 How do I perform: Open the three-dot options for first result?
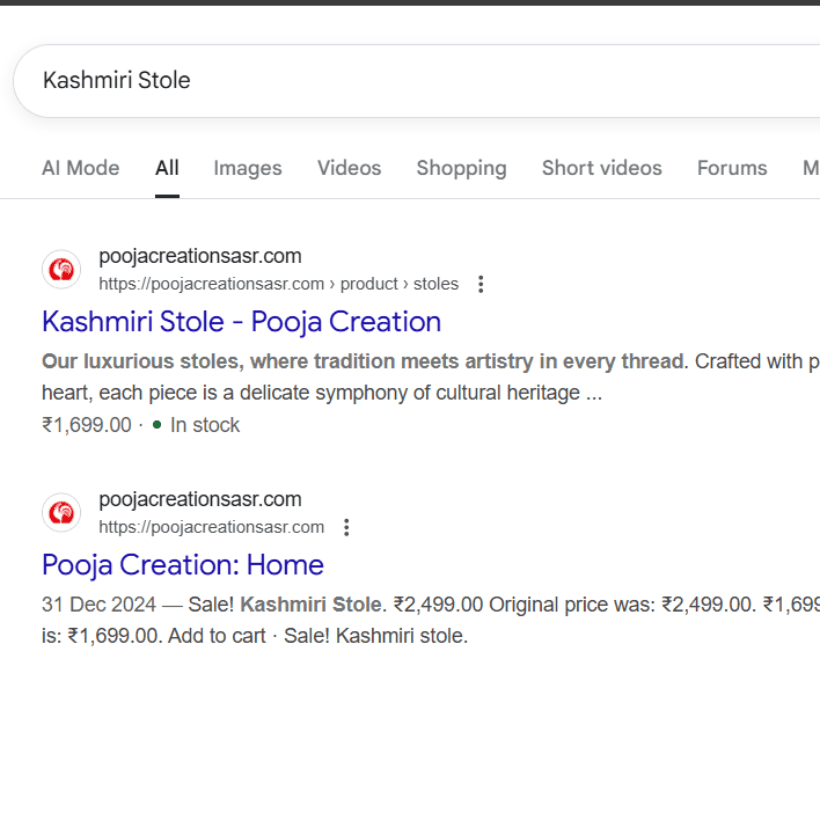[481, 284]
